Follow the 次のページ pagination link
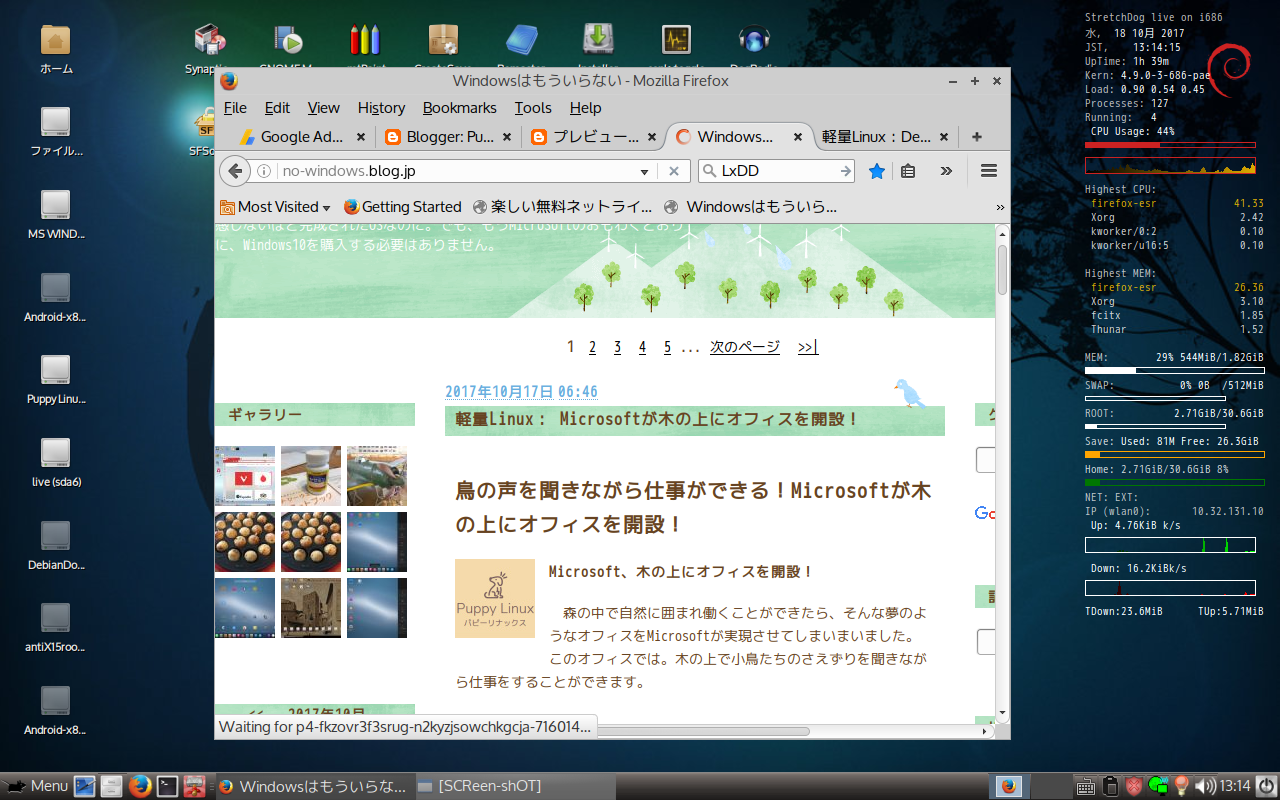This screenshot has width=1280, height=800. [x=744, y=346]
